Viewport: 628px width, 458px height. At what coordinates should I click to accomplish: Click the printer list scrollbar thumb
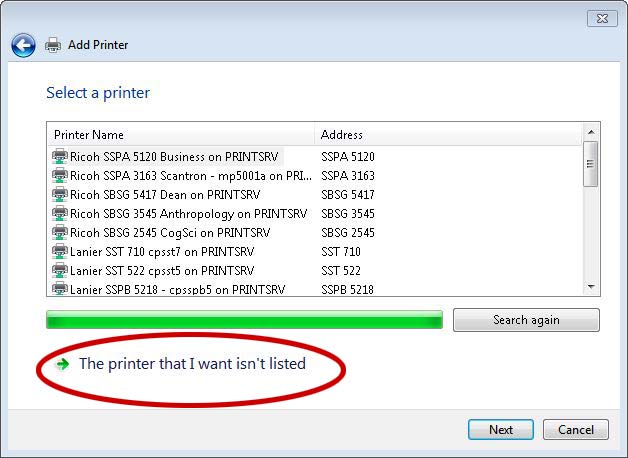click(591, 162)
